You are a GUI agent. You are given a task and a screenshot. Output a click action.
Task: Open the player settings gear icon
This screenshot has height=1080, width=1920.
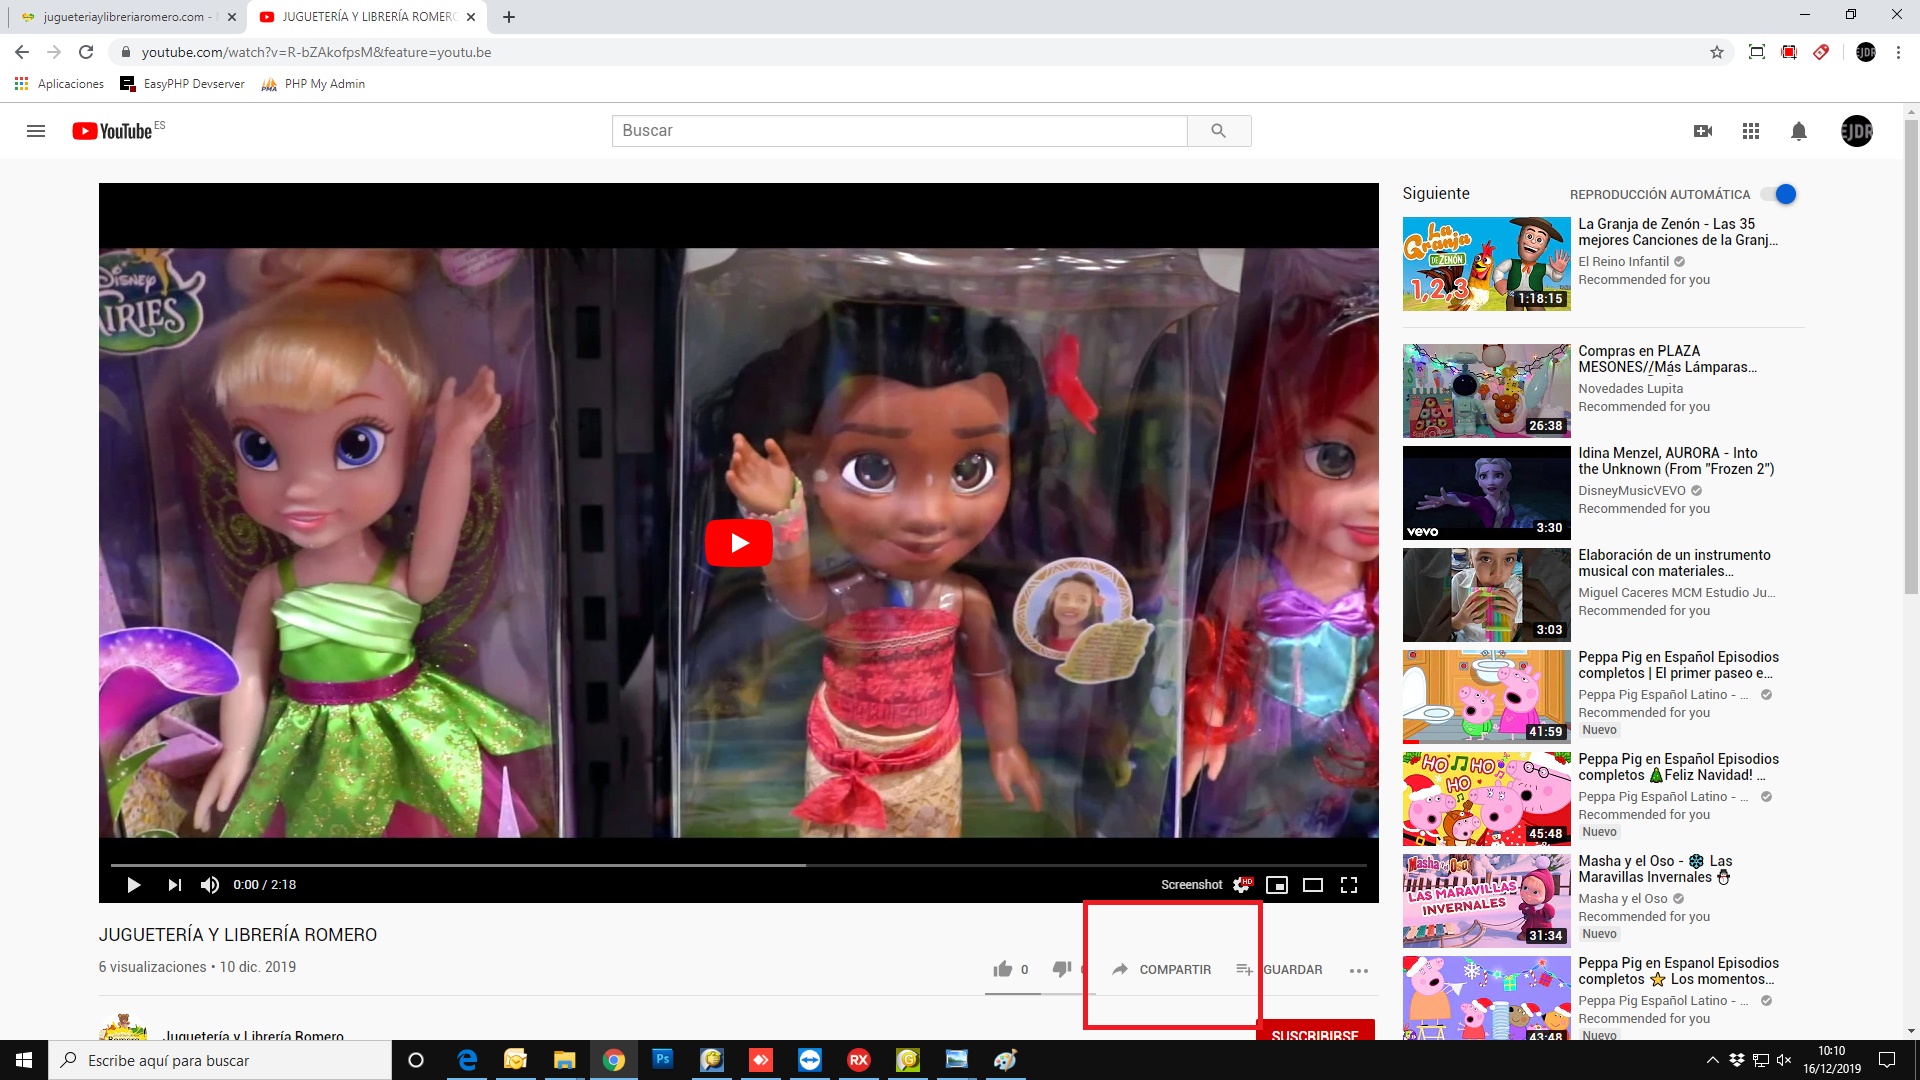click(x=1242, y=885)
